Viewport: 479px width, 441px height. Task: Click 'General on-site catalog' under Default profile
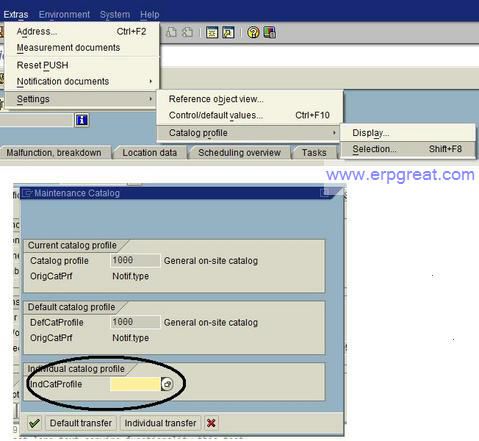pyautogui.click(x=211, y=323)
